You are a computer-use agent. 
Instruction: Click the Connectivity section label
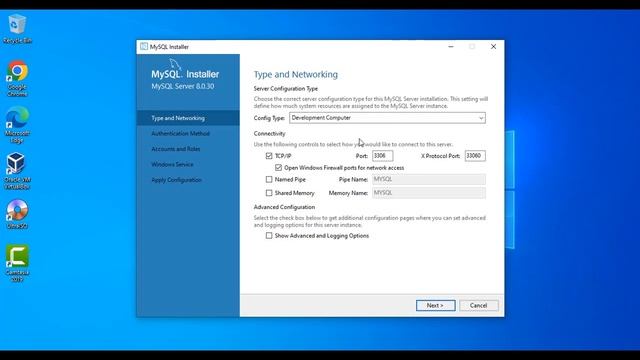(269, 133)
